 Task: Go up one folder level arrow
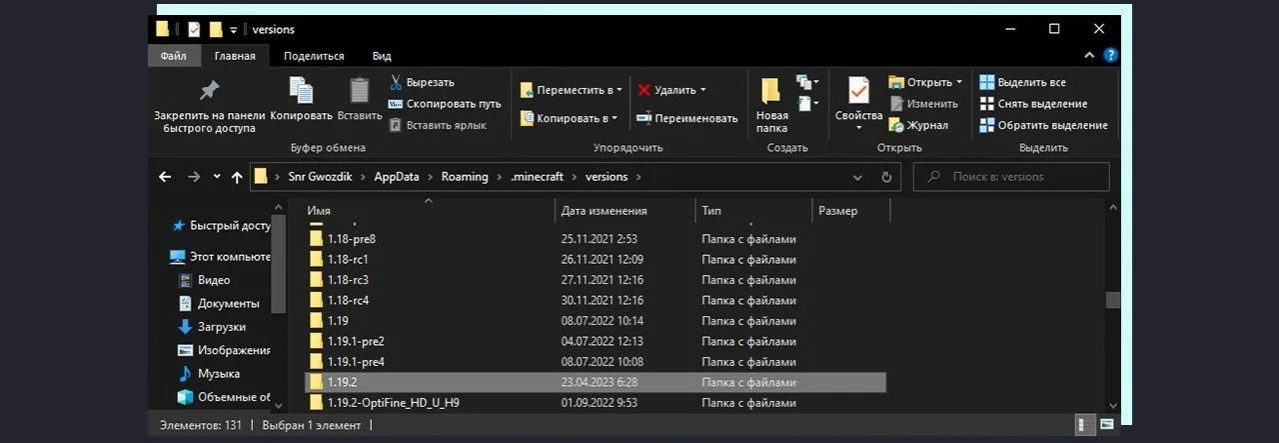(237, 177)
